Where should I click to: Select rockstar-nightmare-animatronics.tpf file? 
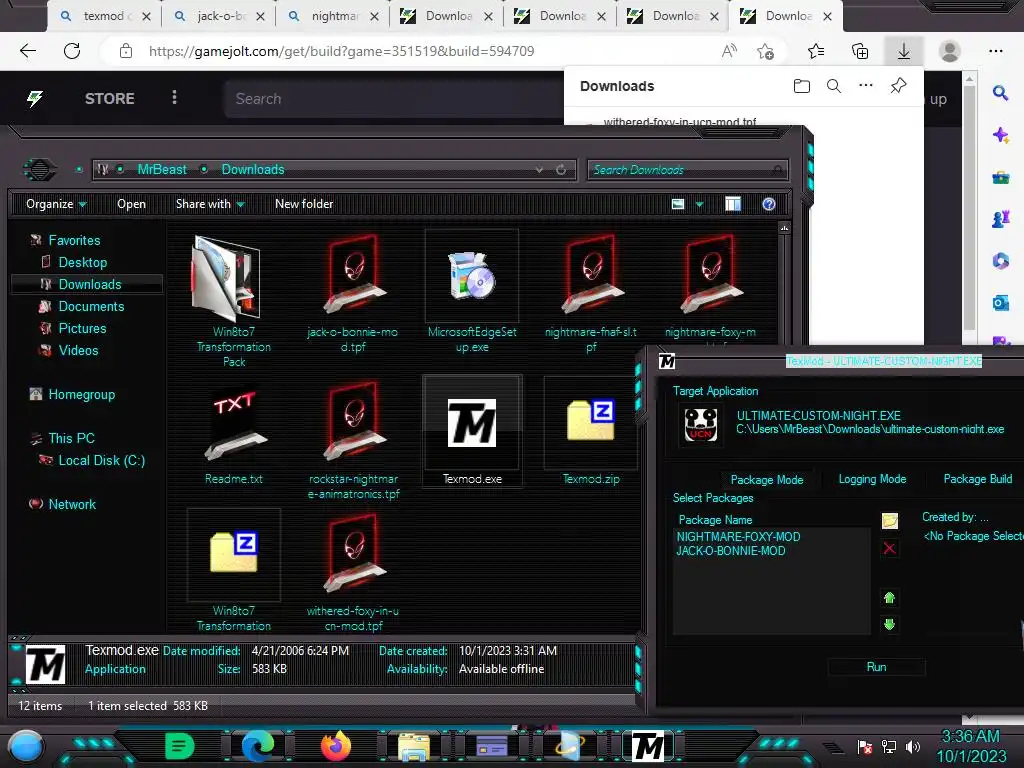(353, 441)
